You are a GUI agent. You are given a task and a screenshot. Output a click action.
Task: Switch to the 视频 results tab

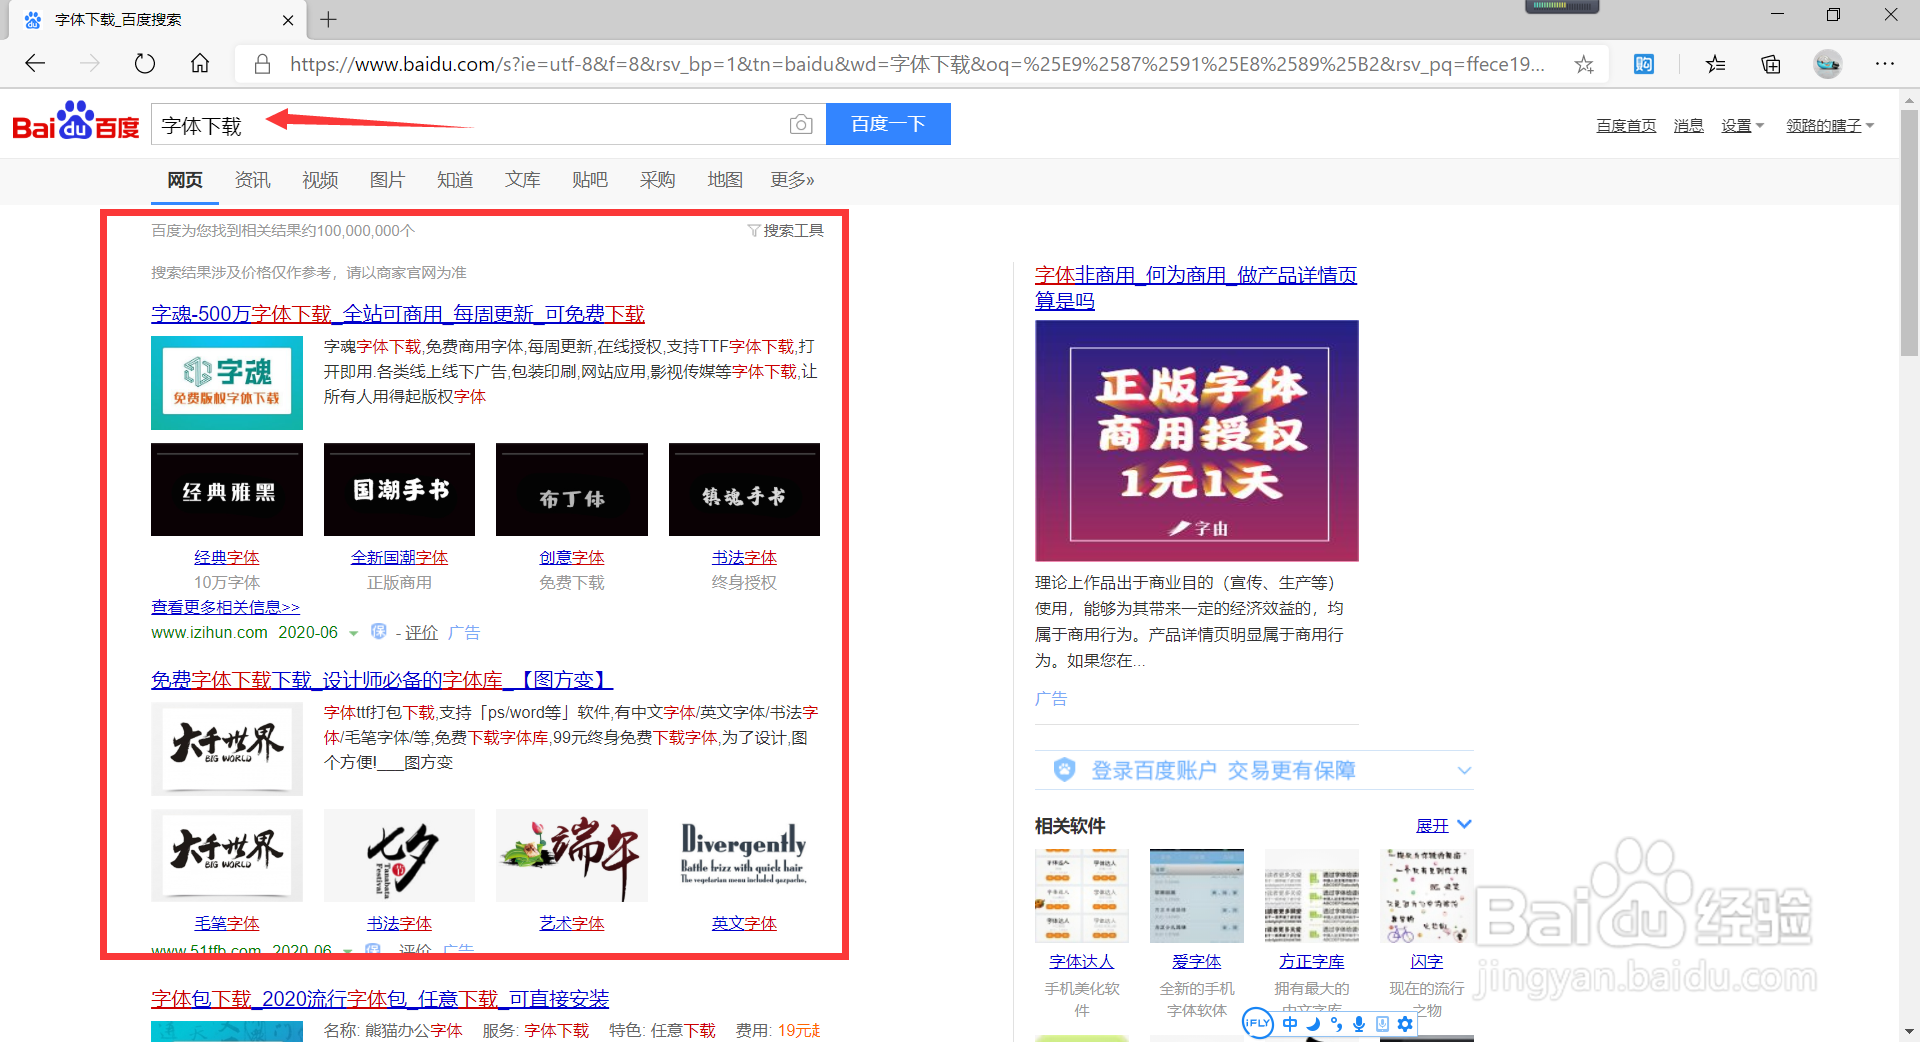[x=319, y=180]
